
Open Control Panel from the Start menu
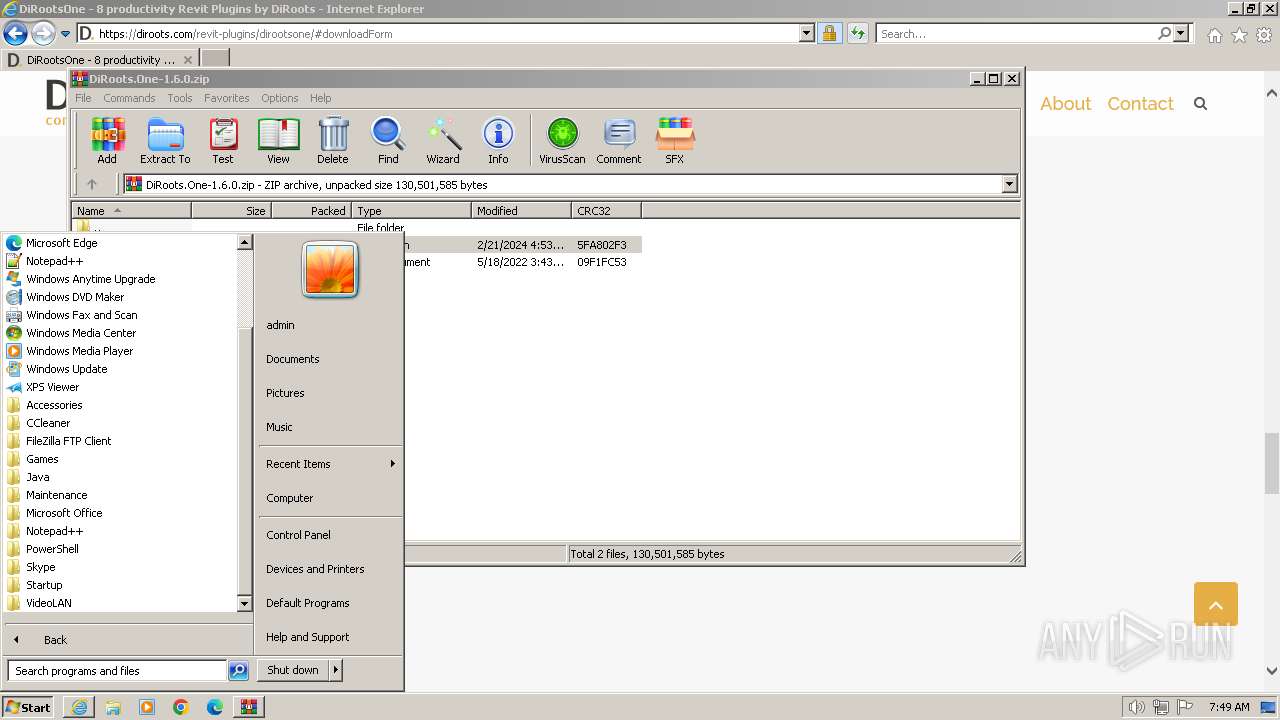click(298, 535)
